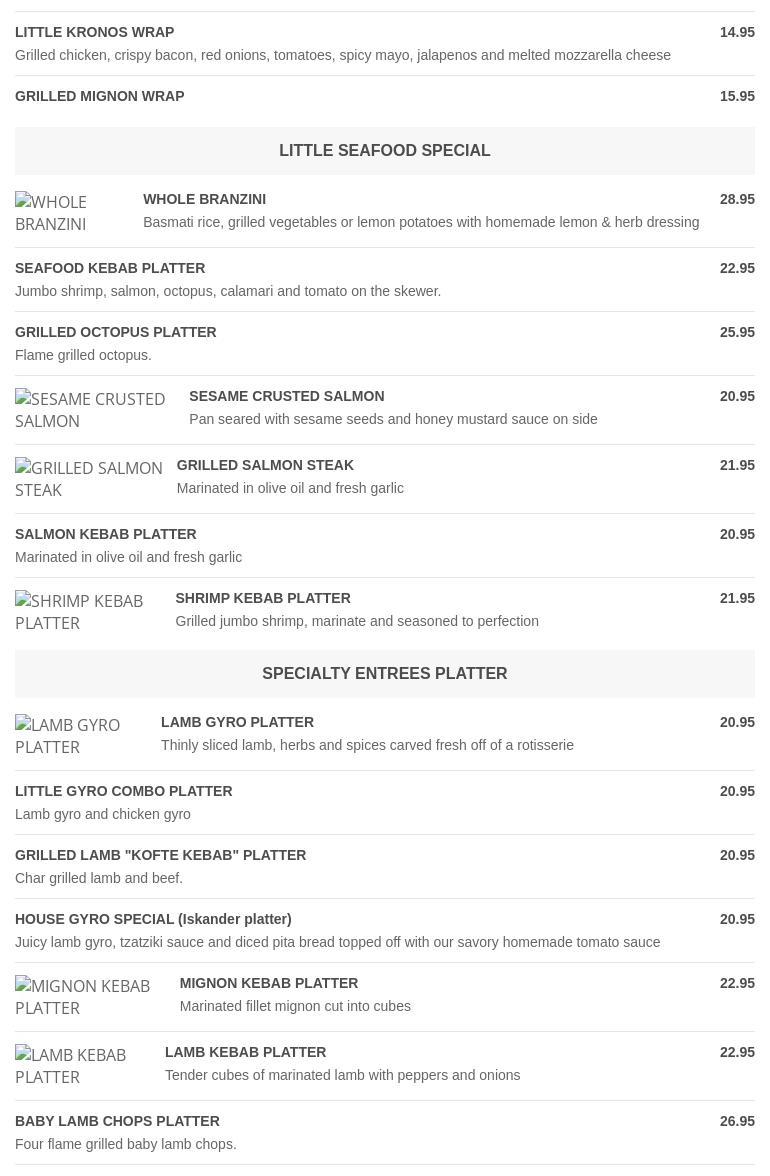The height and width of the screenshot is (1176, 770).
Task: Pick the Salmon Kebab Platter entry
Action: click(x=106, y=535)
